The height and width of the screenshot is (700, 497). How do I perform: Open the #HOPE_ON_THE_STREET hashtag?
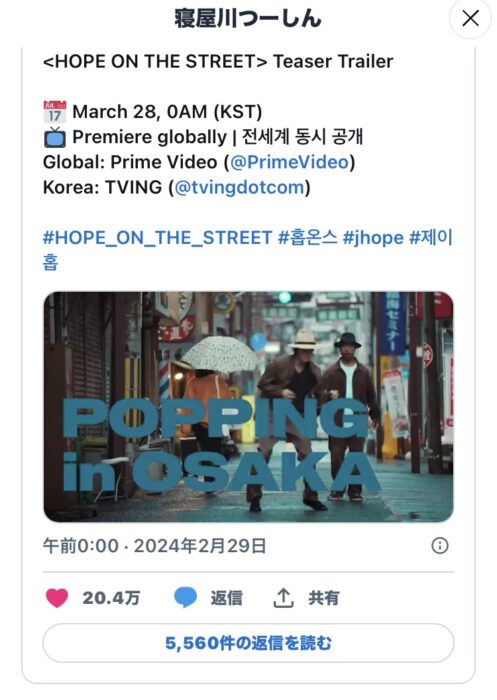[x=158, y=238]
